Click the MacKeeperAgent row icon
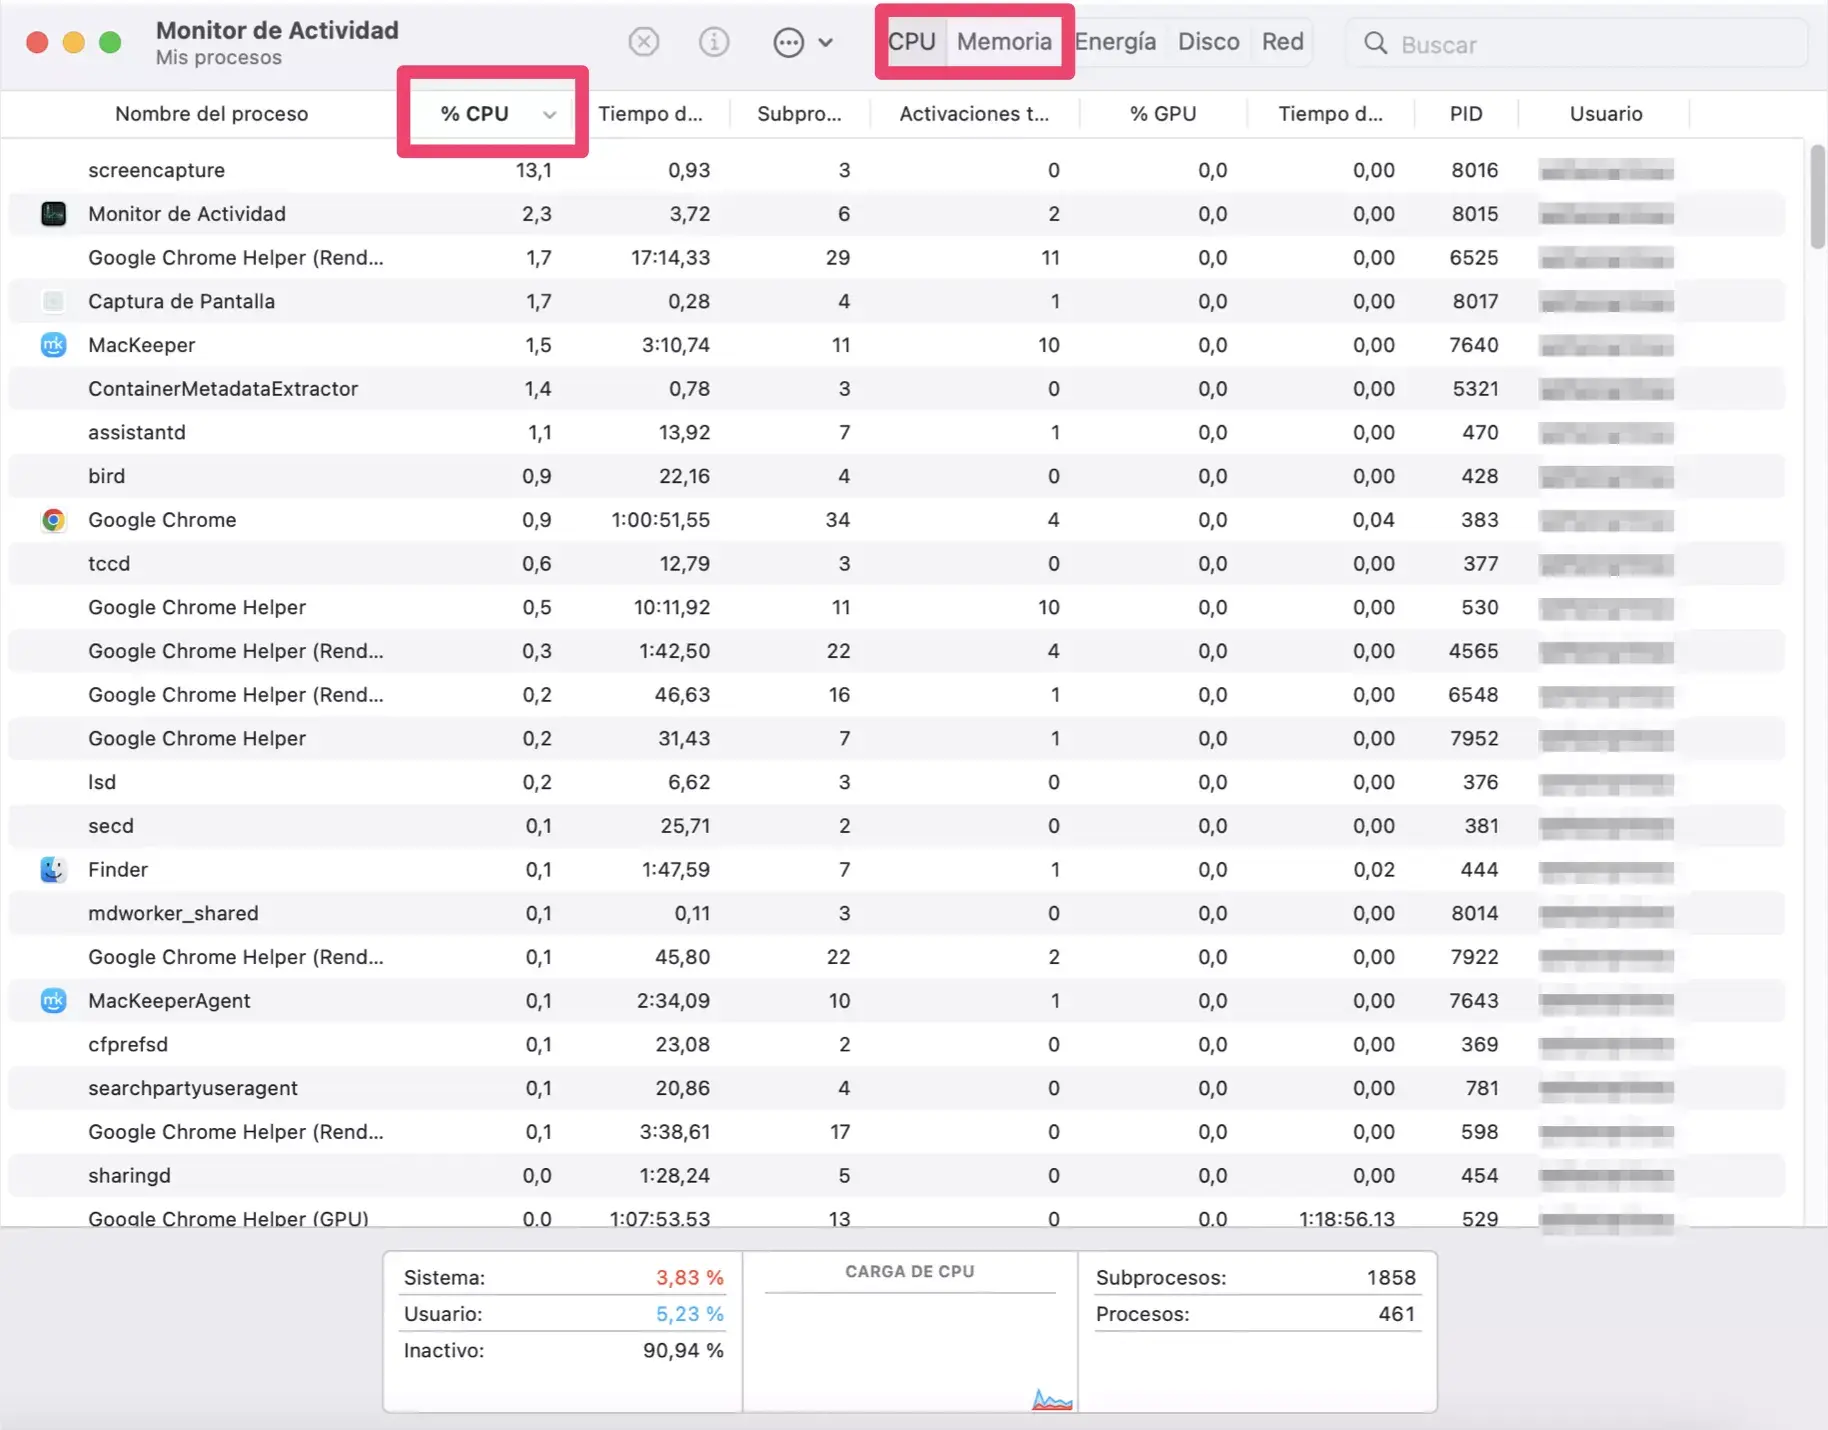The height and width of the screenshot is (1430, 1828). click(53, 1001)
